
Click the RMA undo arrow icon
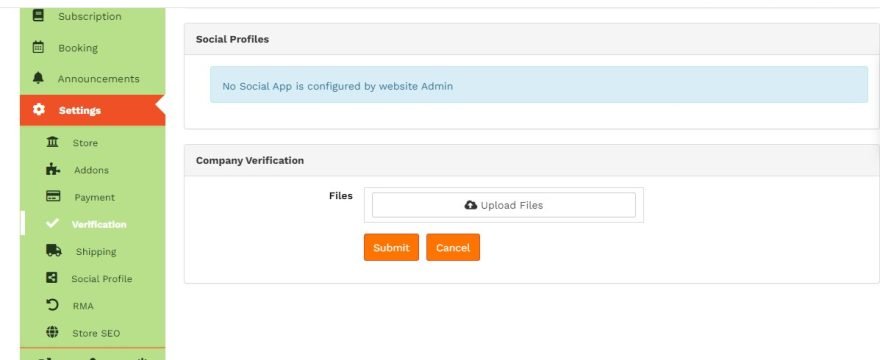click(x=52, y=305)
